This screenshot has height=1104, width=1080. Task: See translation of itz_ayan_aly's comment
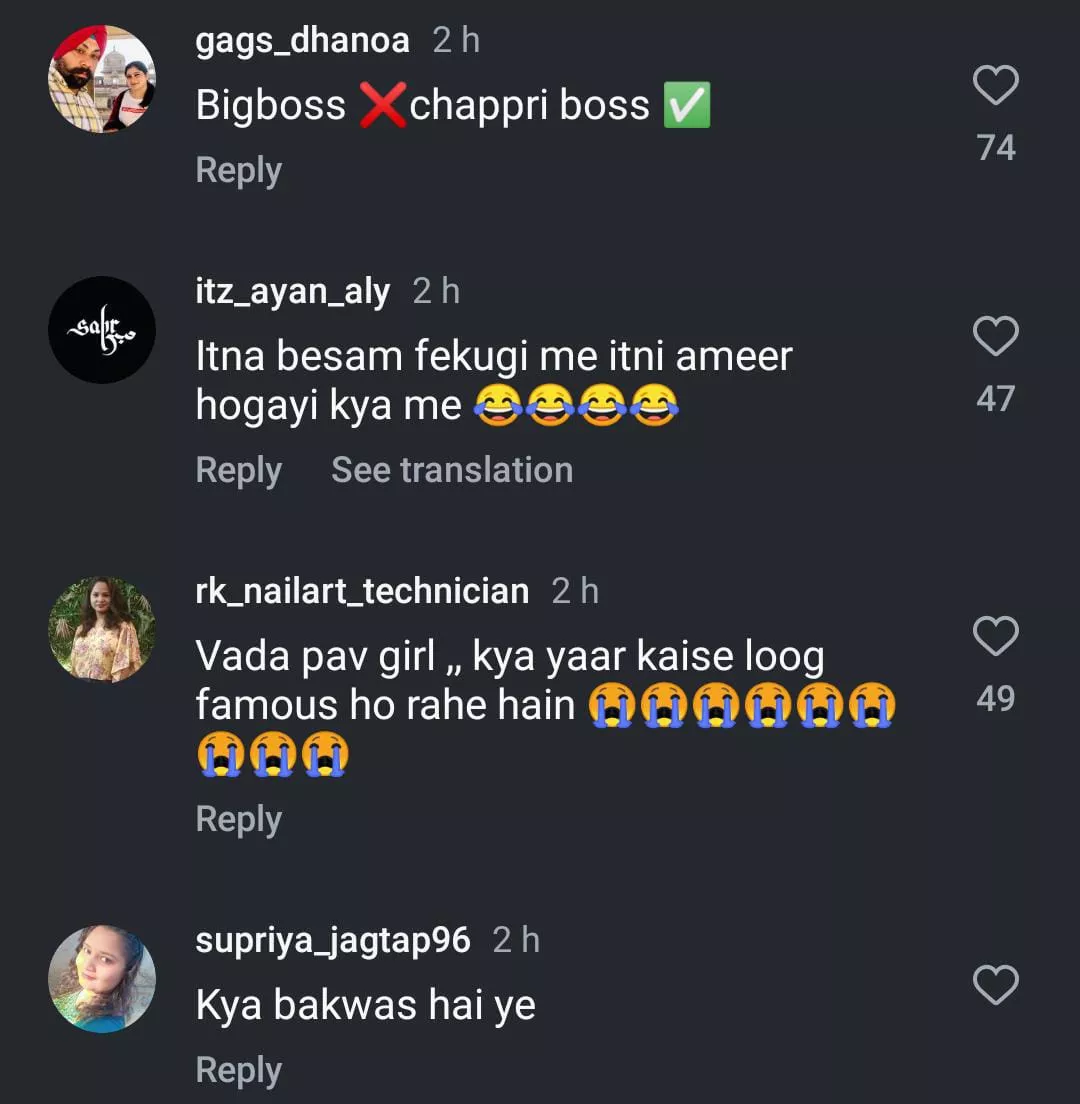(452, 470)
